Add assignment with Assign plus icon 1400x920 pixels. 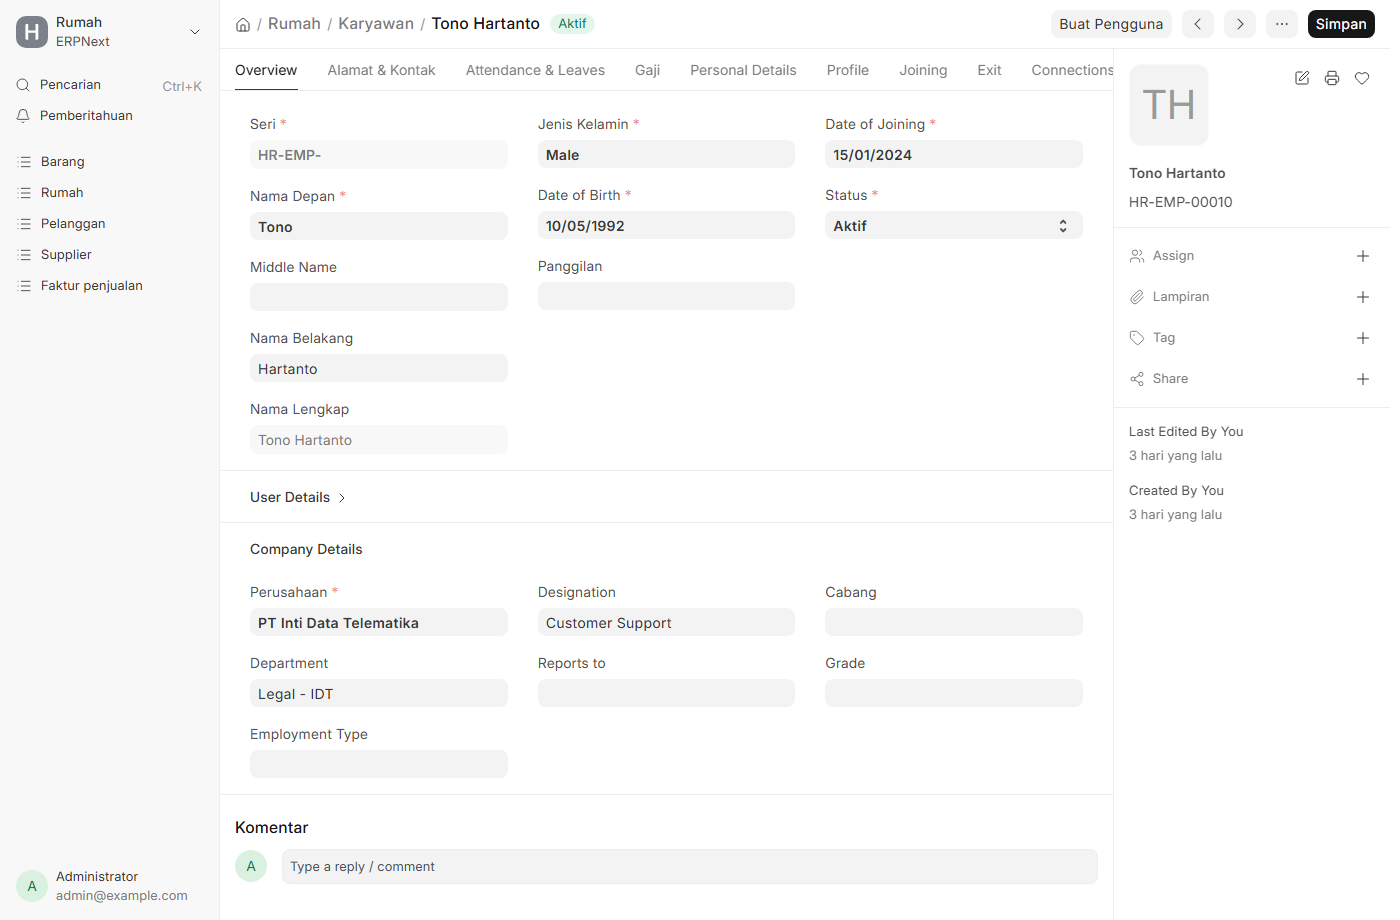point(1362,256)
